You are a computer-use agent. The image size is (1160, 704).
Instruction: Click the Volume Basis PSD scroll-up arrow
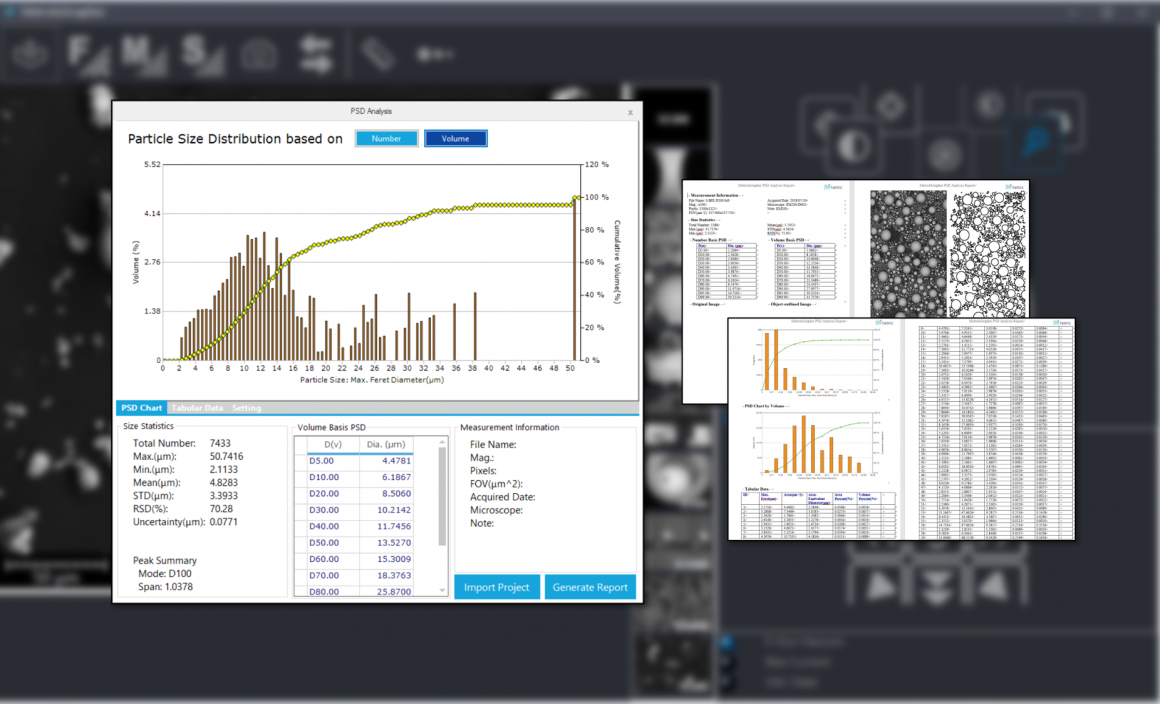click(x=442, y=442)
